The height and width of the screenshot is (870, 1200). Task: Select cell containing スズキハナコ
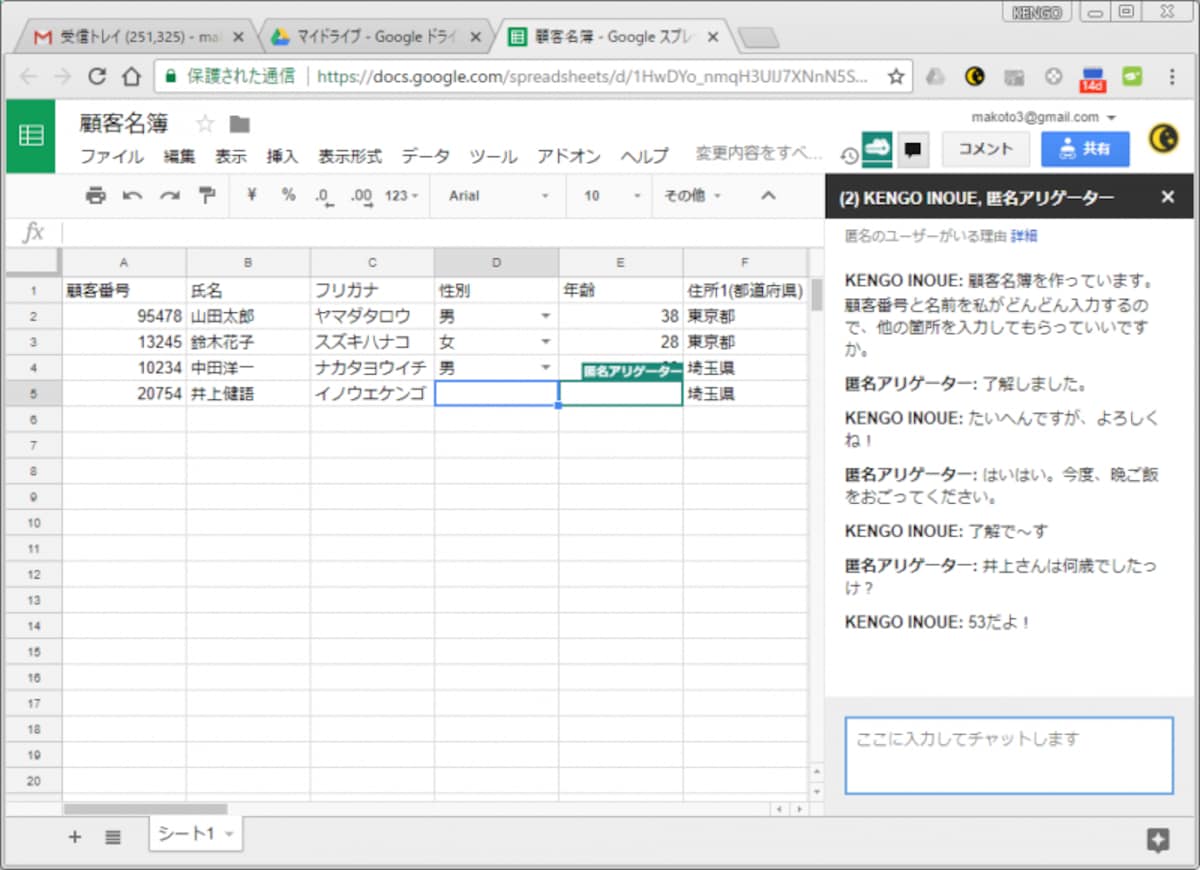tap(372, 342)
